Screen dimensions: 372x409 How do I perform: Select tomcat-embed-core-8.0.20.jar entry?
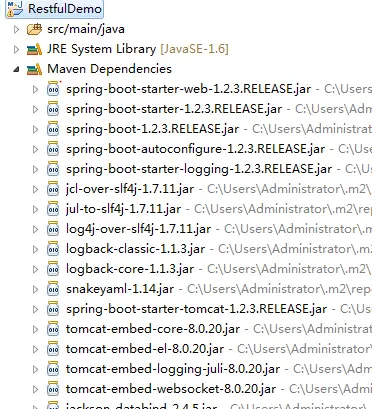[153, 329]
